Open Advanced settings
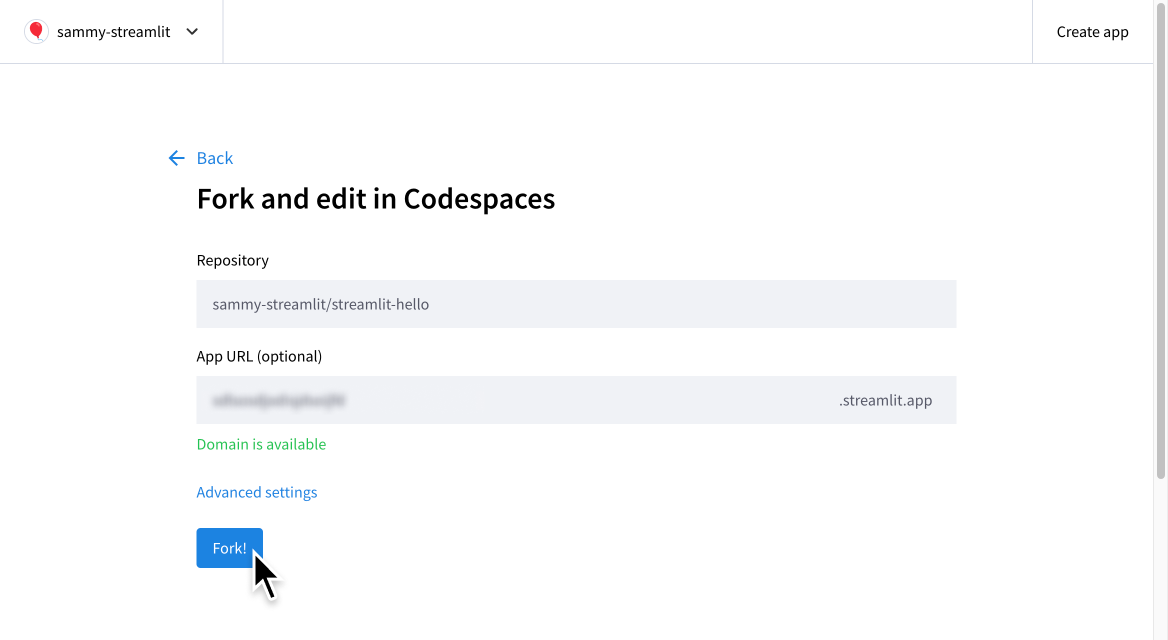This screenshot has width=1168, height=640. click(x=257, y=492)
